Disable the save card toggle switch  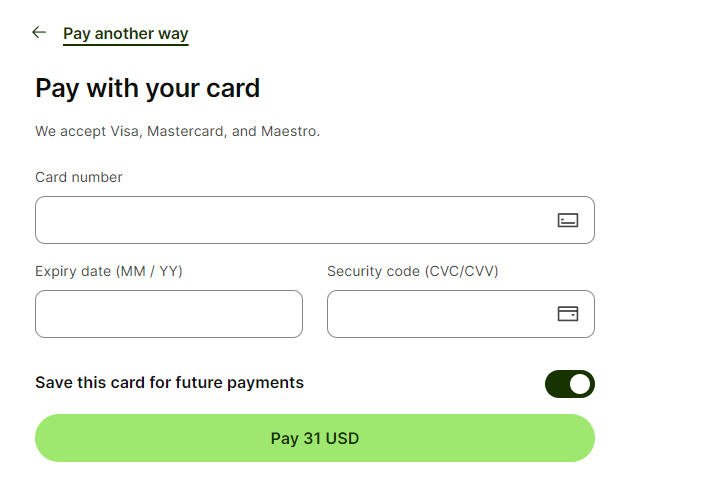tap(569, 383)
